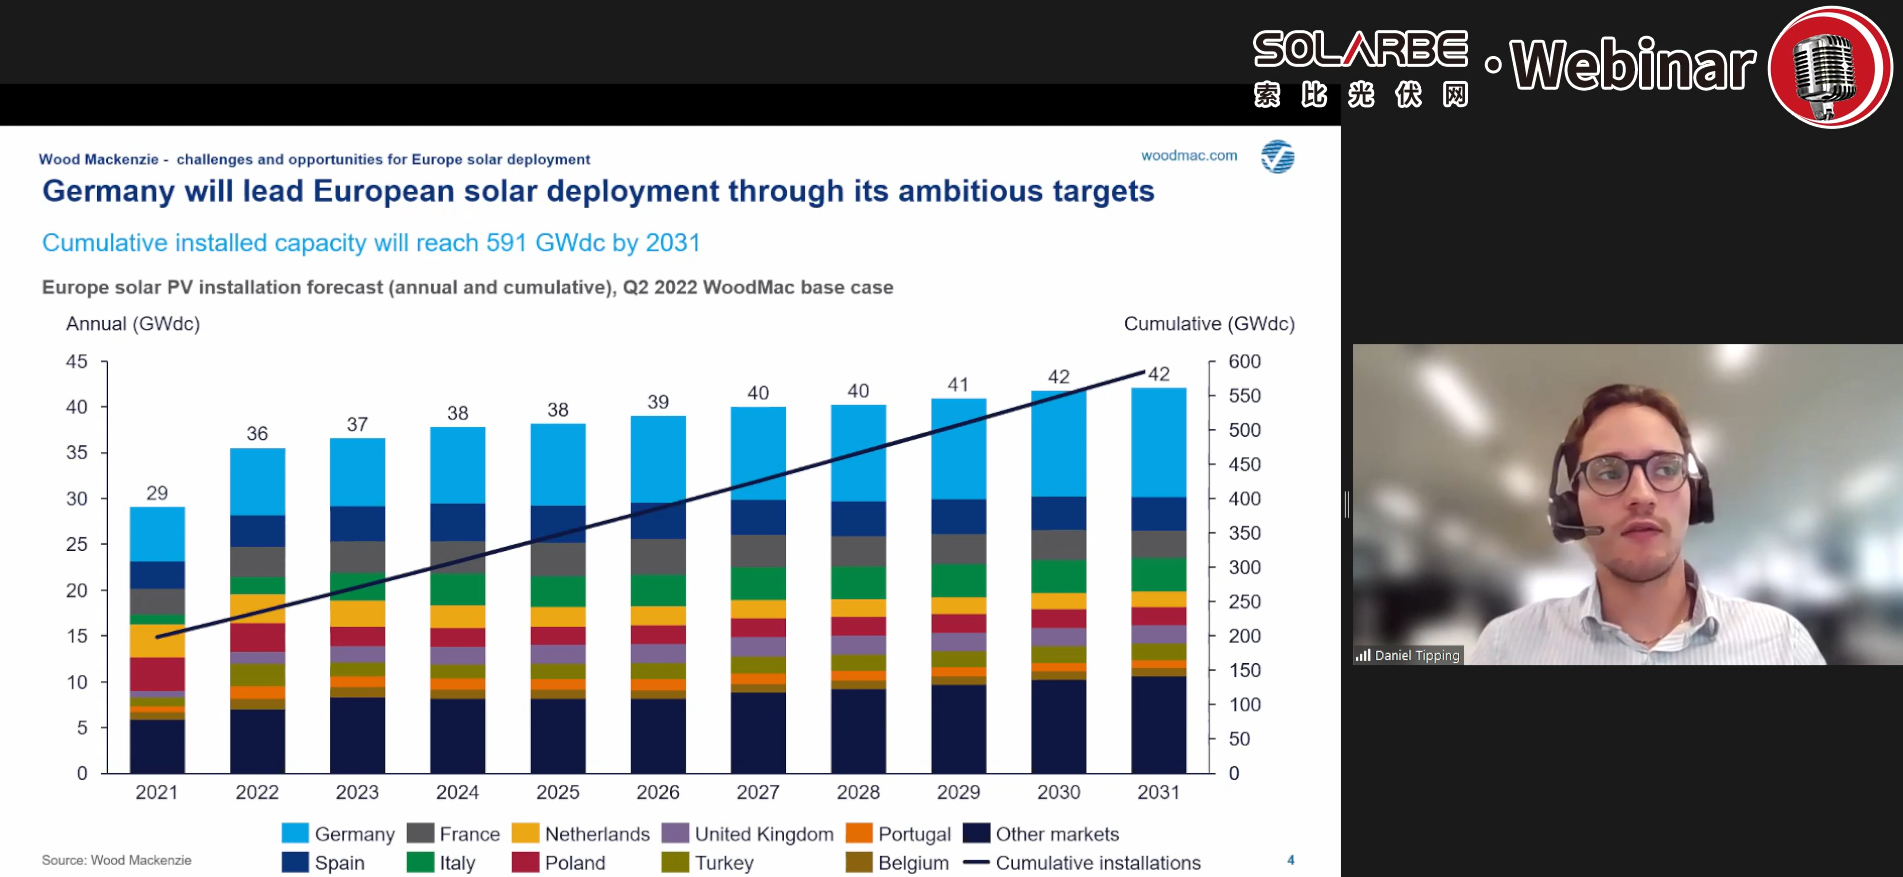Click the 2031 x-axis year label
1903x877 pixels.
pyautogui.click(x=1158, y=792)
